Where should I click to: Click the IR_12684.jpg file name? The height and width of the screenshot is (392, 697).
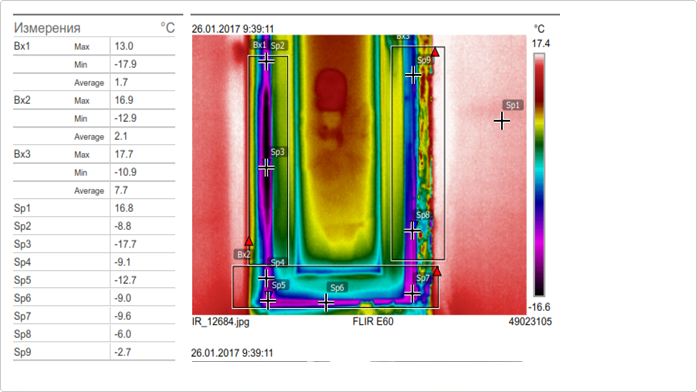(x=220, y=321)
